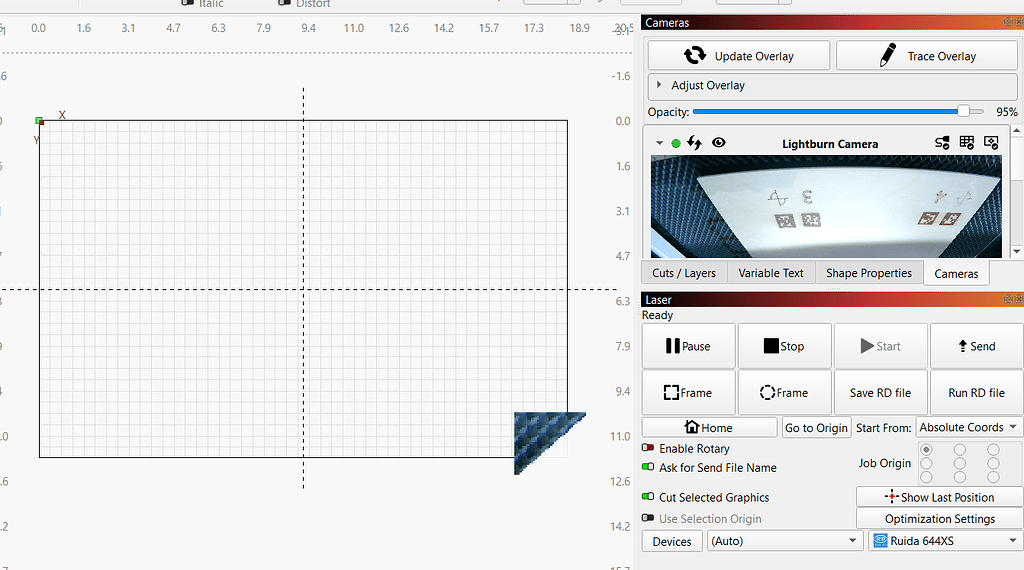The image size is (1024, 570).
Task: Expand the Adjust Overlay section
Action: pos(659,85)
